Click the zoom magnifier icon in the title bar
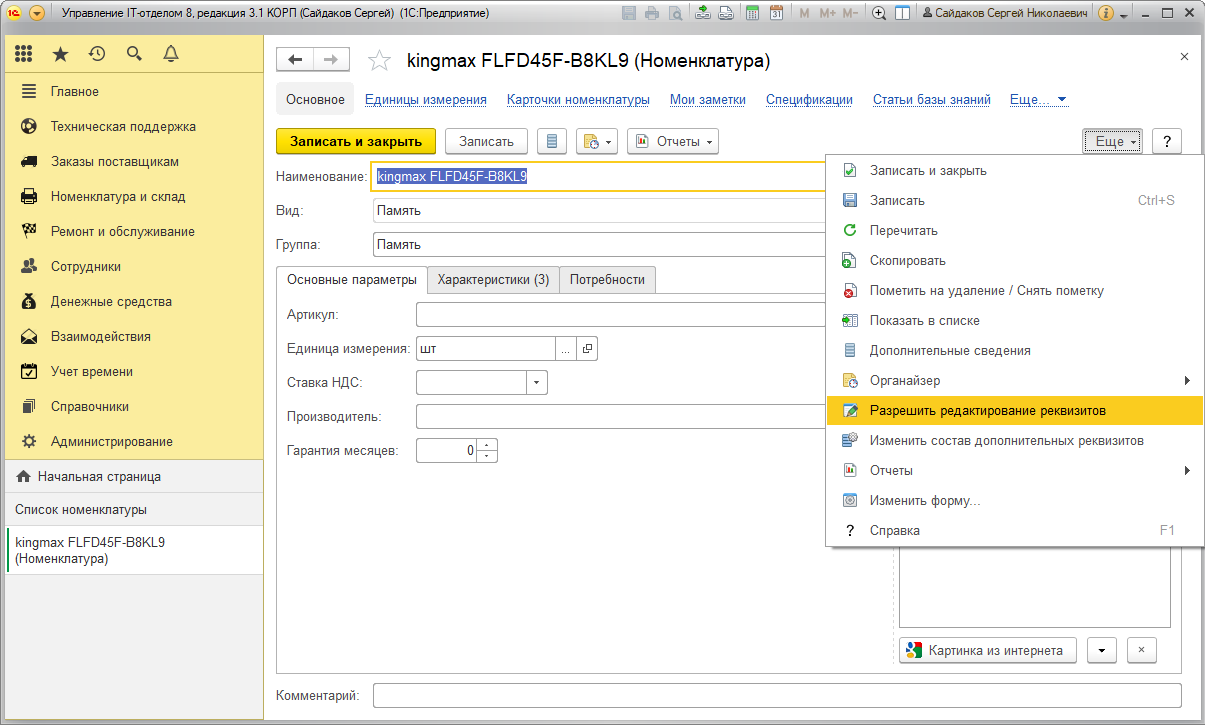Image resolution: width=1205 pixels, height=725 pixels. pyautogui.click(x=879, y=13)
